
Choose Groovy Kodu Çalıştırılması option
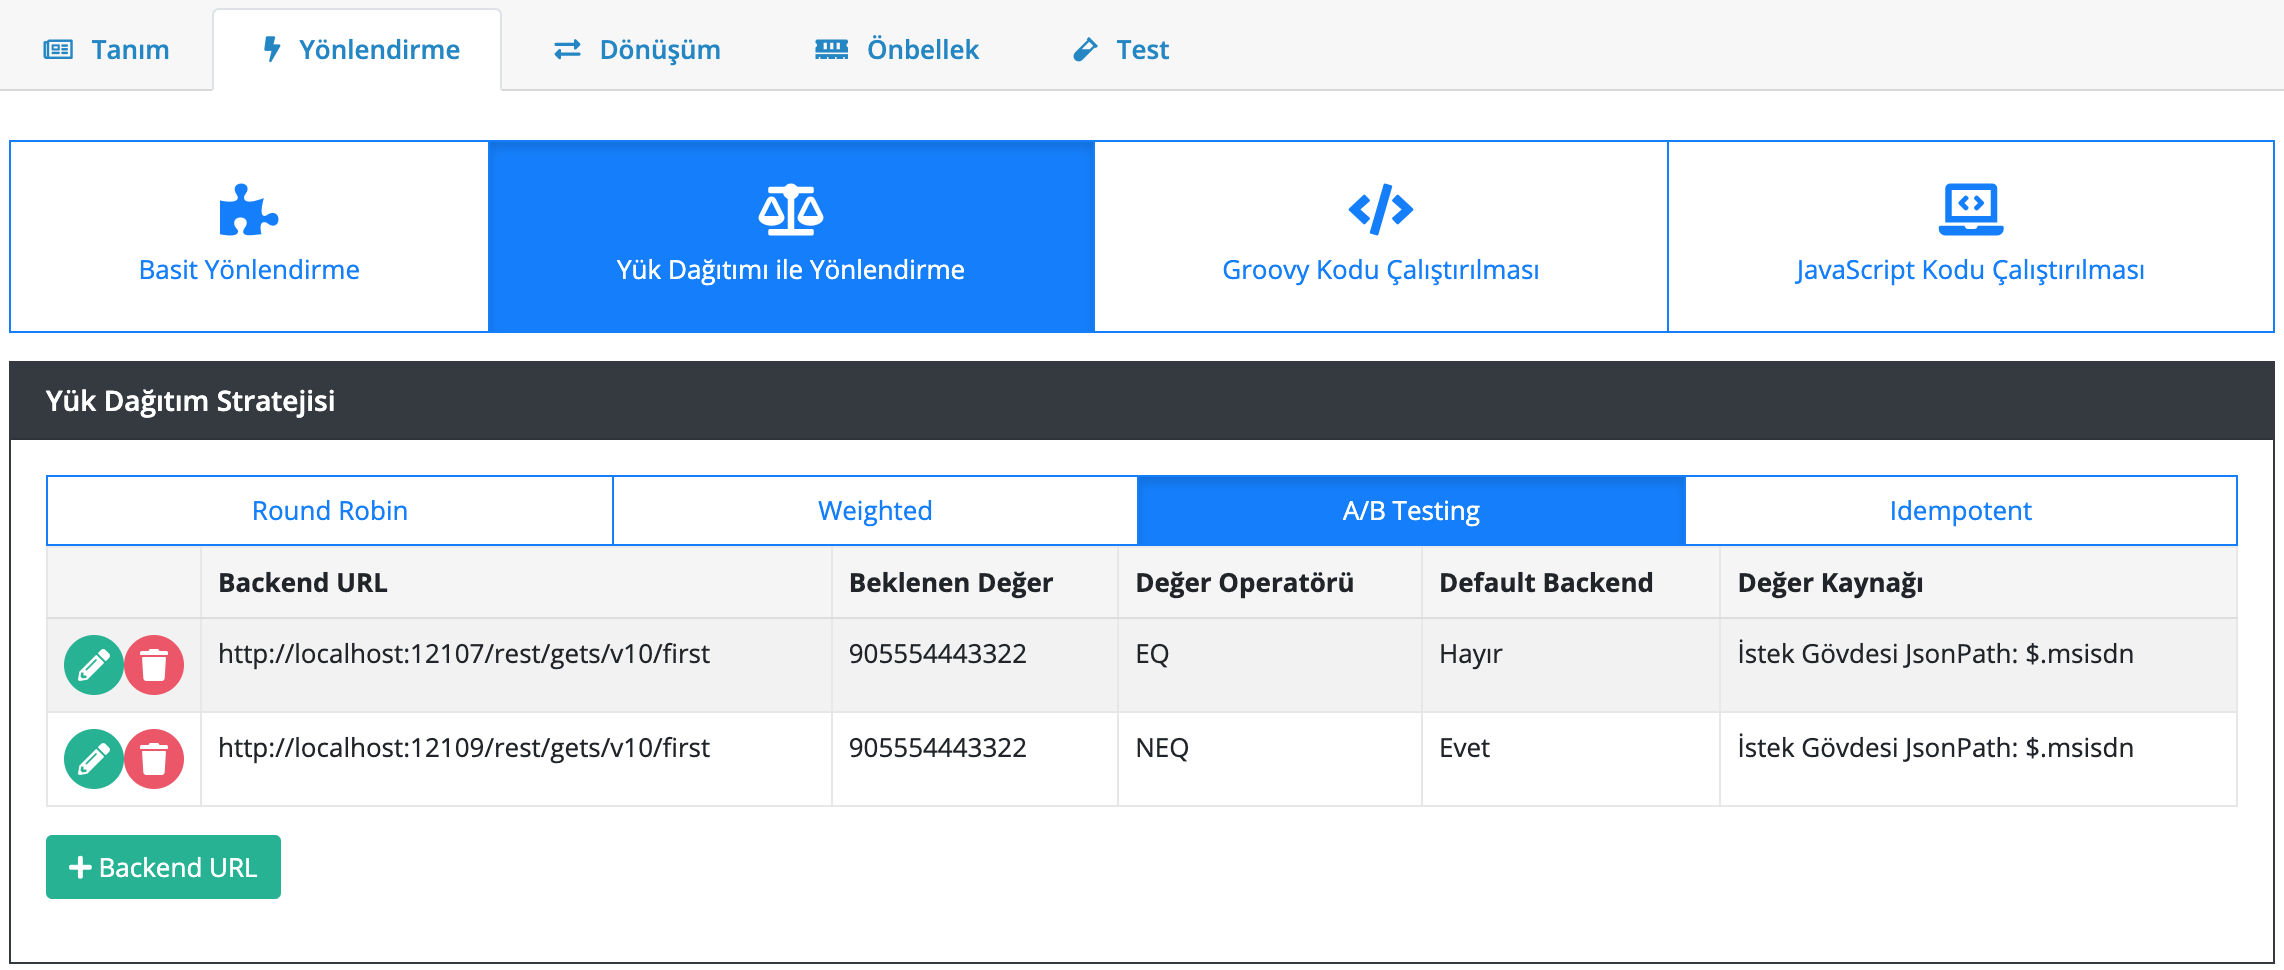pyautogui.click(x=1381, y=236)
